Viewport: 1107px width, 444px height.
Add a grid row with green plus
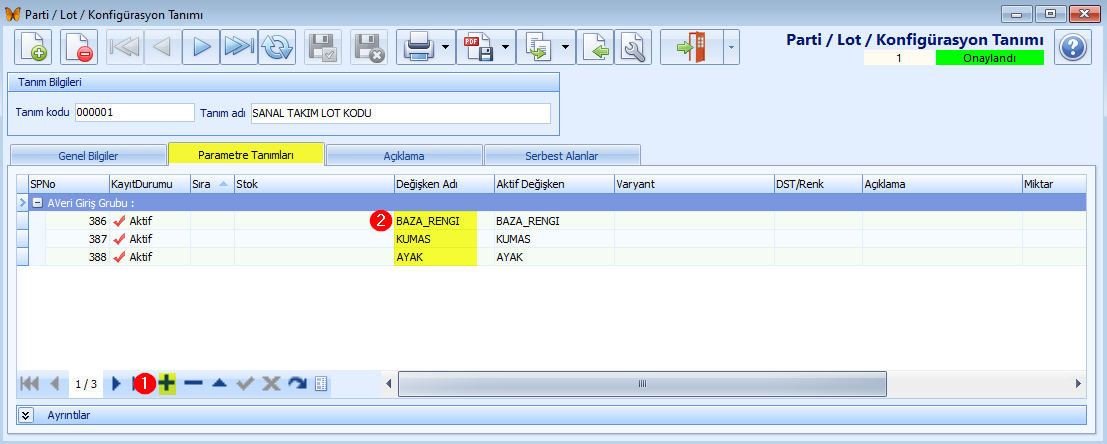(x=167, y=384)
